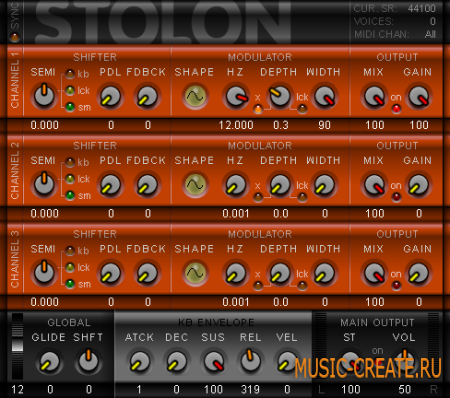Click the Channel 2 modulator SHAPE waveform
The height and width of the screenshot is (398, 450).
[195, 184]
